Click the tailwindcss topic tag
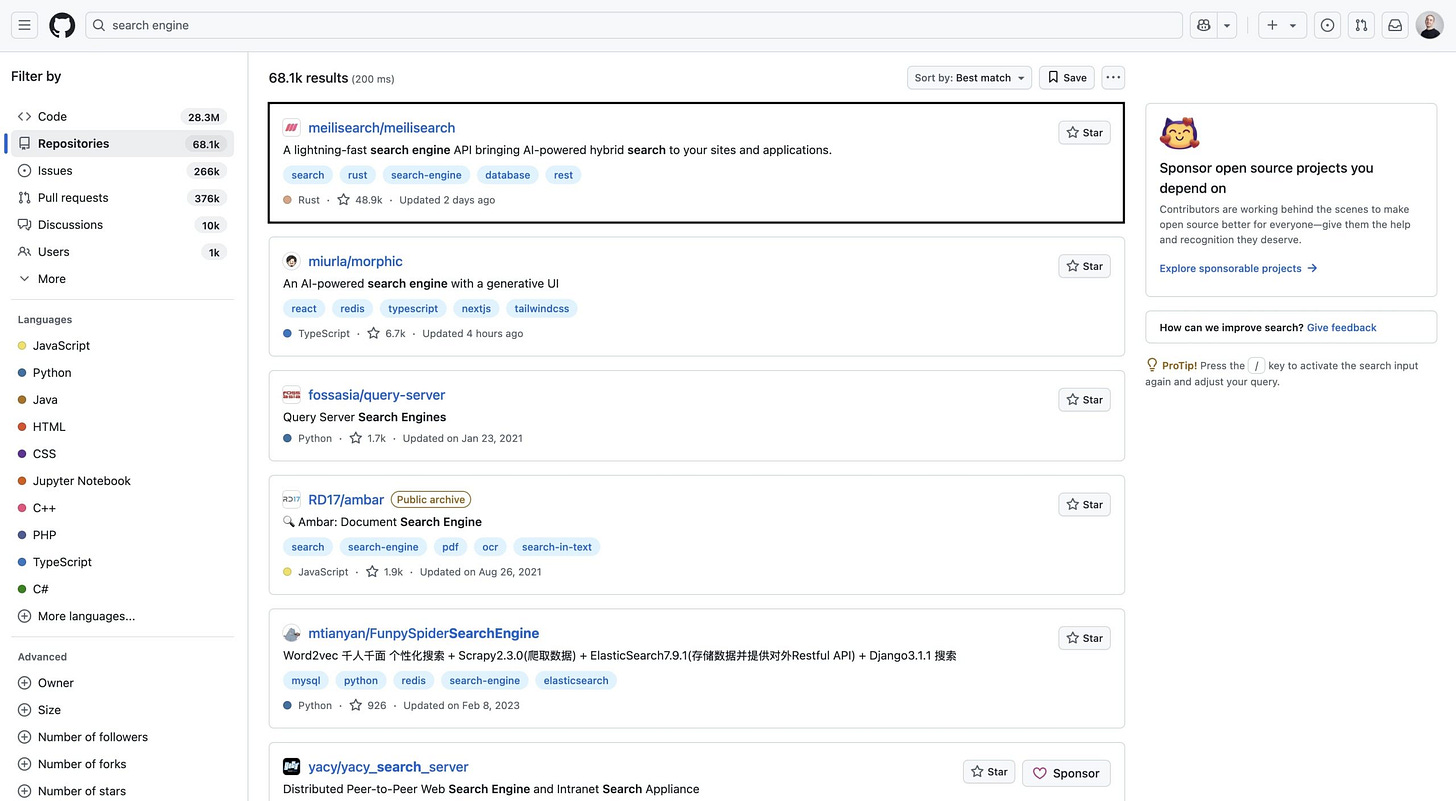 [x=542, y=309]
